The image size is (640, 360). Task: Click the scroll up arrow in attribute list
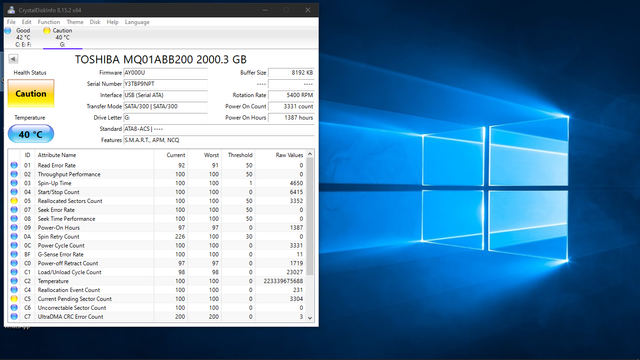coord(310,154)
